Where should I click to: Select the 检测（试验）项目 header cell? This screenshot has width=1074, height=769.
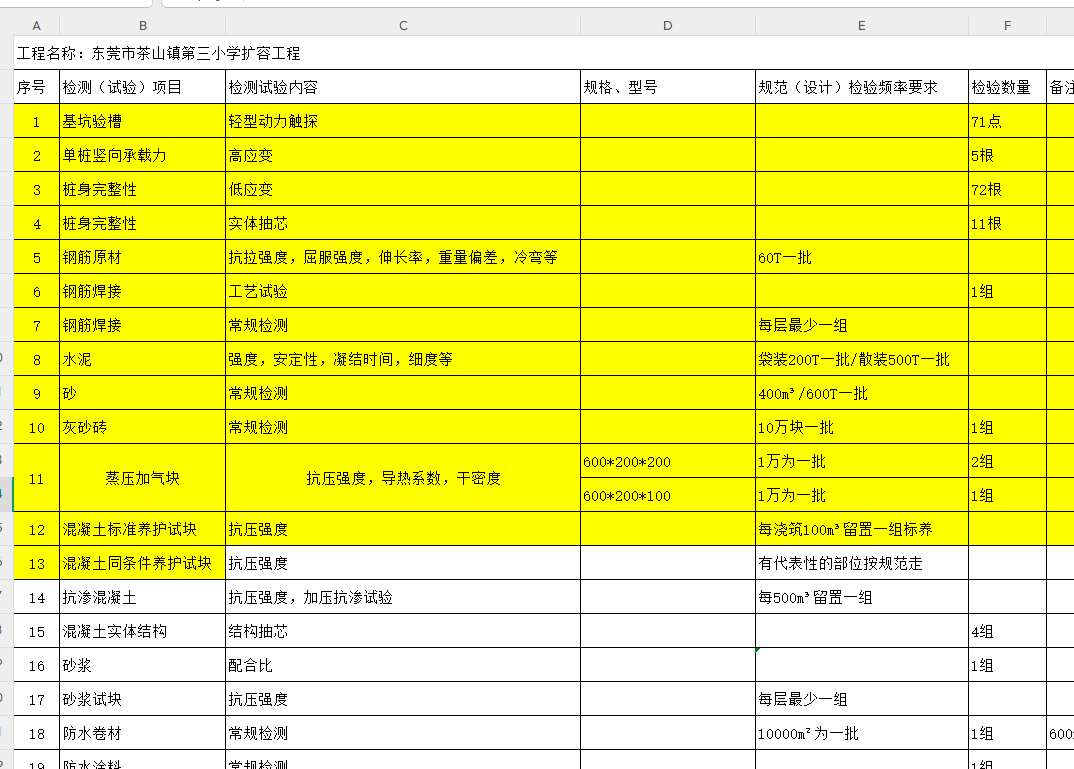pos(142,87)
